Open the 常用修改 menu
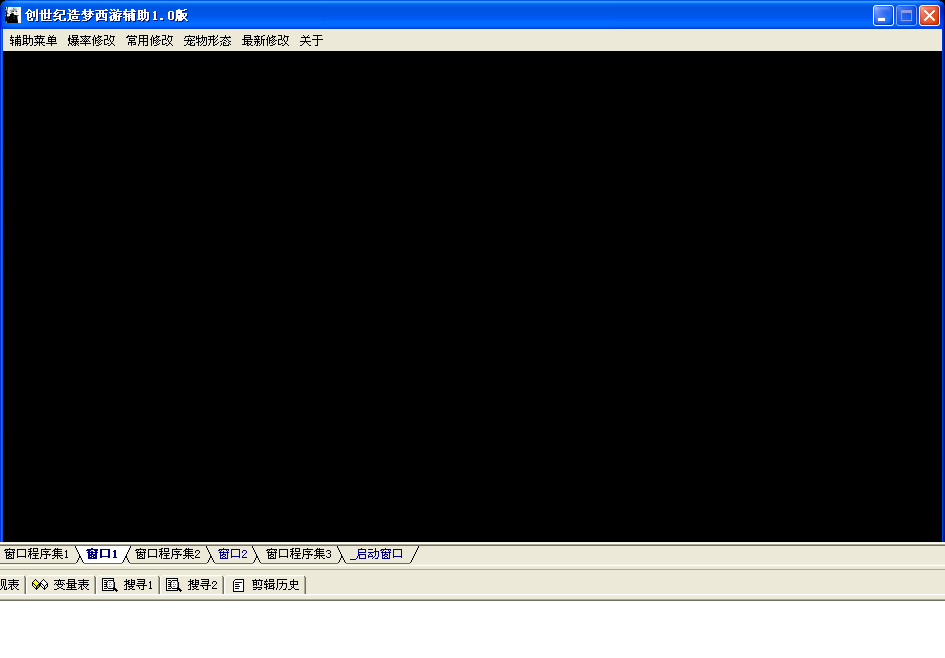 tap(149, 40)
